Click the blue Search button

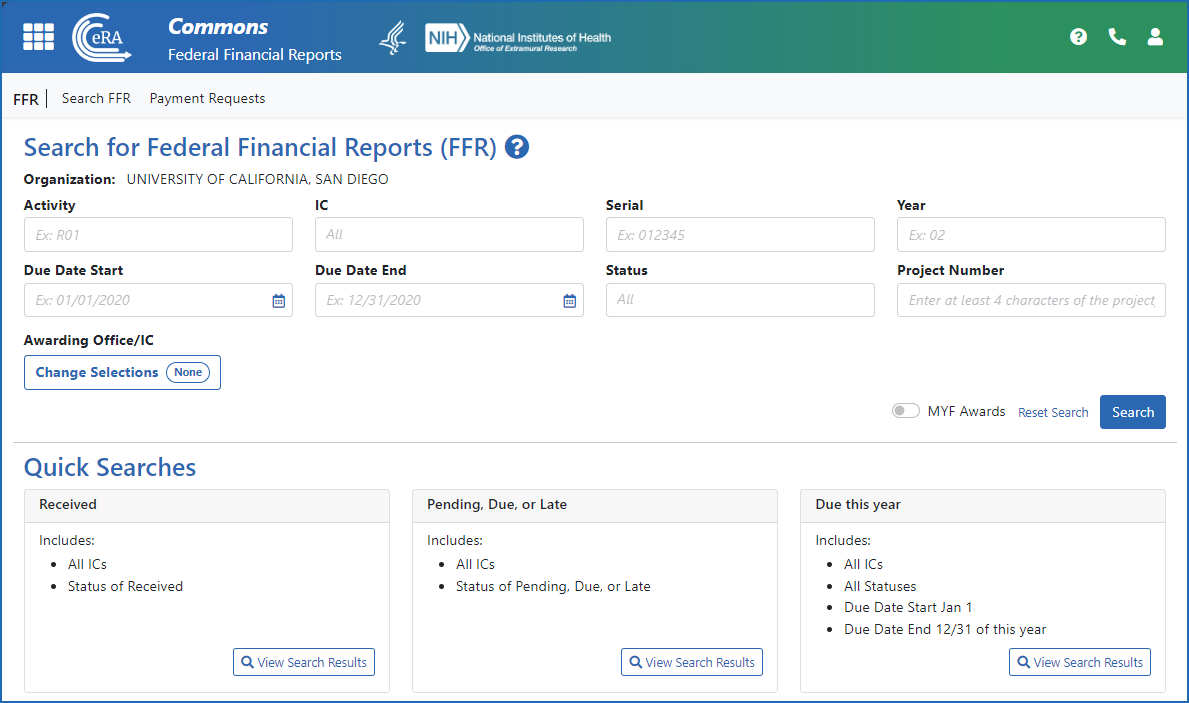click(x=1133, y=412)
